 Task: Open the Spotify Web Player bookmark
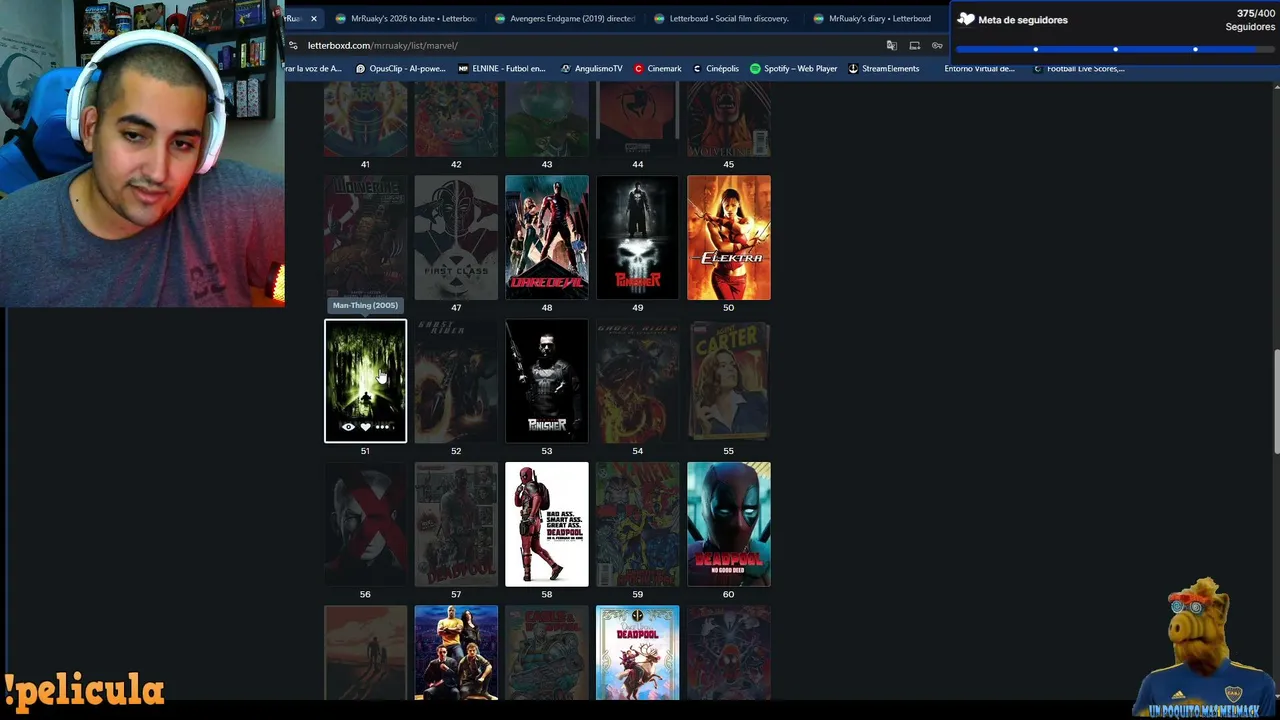pyautogui.click(x=793, y=69)
